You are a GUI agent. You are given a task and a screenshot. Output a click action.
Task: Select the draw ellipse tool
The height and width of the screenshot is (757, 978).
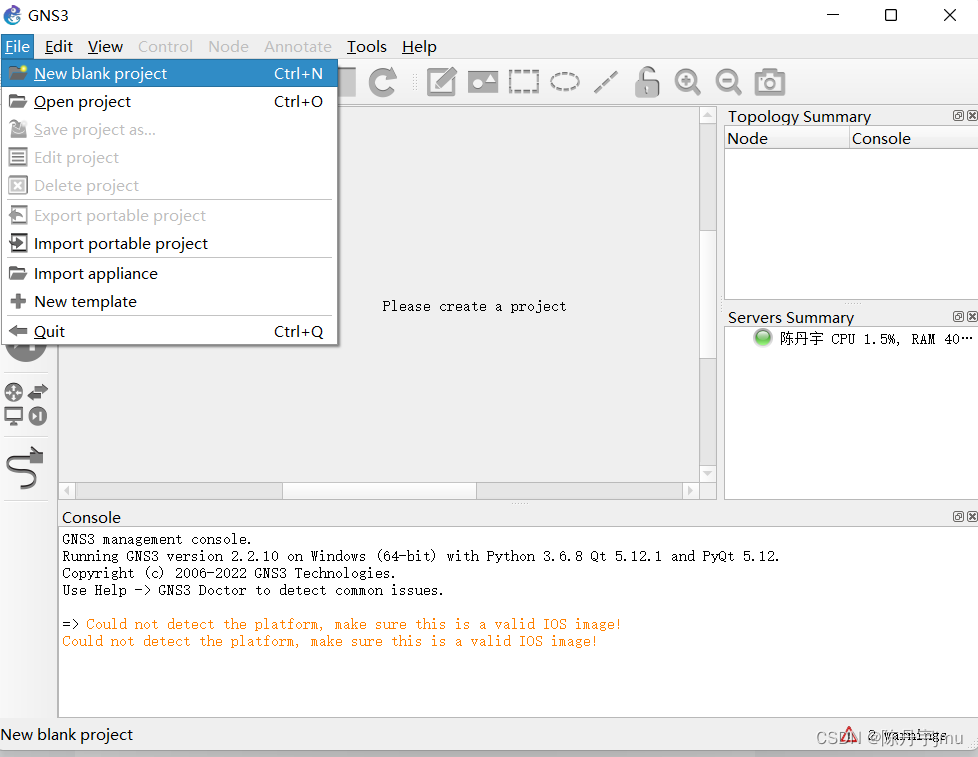click(x=564, y=82)
